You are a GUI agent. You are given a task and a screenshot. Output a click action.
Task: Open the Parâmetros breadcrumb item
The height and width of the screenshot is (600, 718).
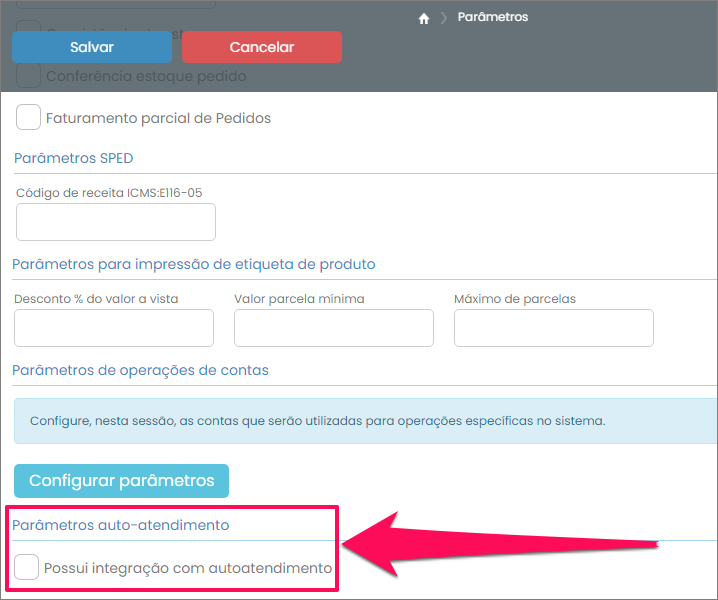click(492, 17)
